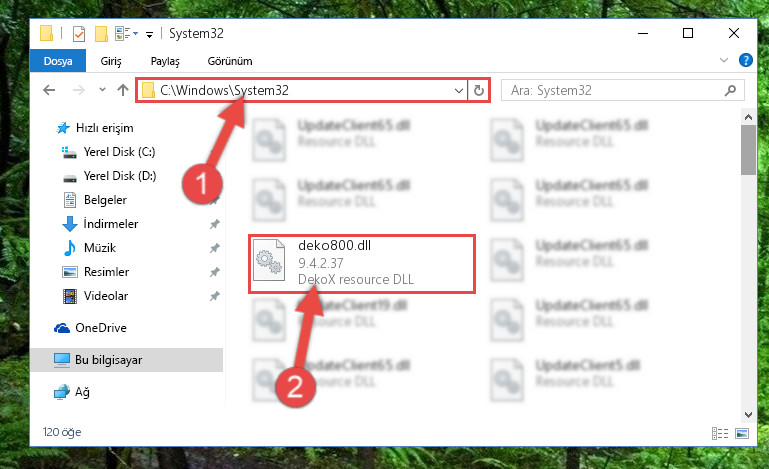Expand the ribbon with the chevron
Image resolution: width=769 pixels, height=469 pixels.
coord(724,60)
